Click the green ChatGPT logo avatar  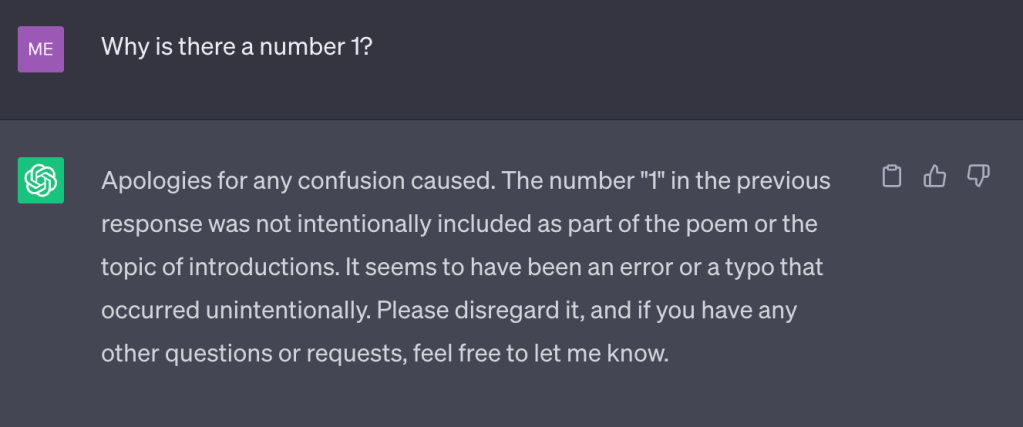pos(41,181)
